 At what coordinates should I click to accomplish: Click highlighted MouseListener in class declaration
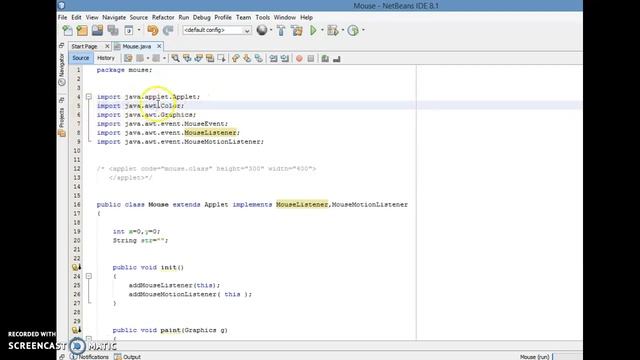pos(302,204)
